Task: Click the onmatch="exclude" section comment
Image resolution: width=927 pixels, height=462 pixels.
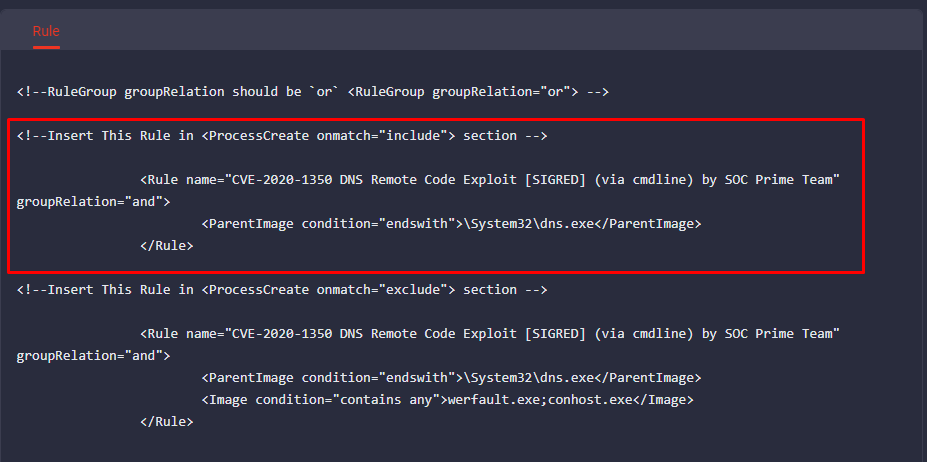Action: pos(281,289)
